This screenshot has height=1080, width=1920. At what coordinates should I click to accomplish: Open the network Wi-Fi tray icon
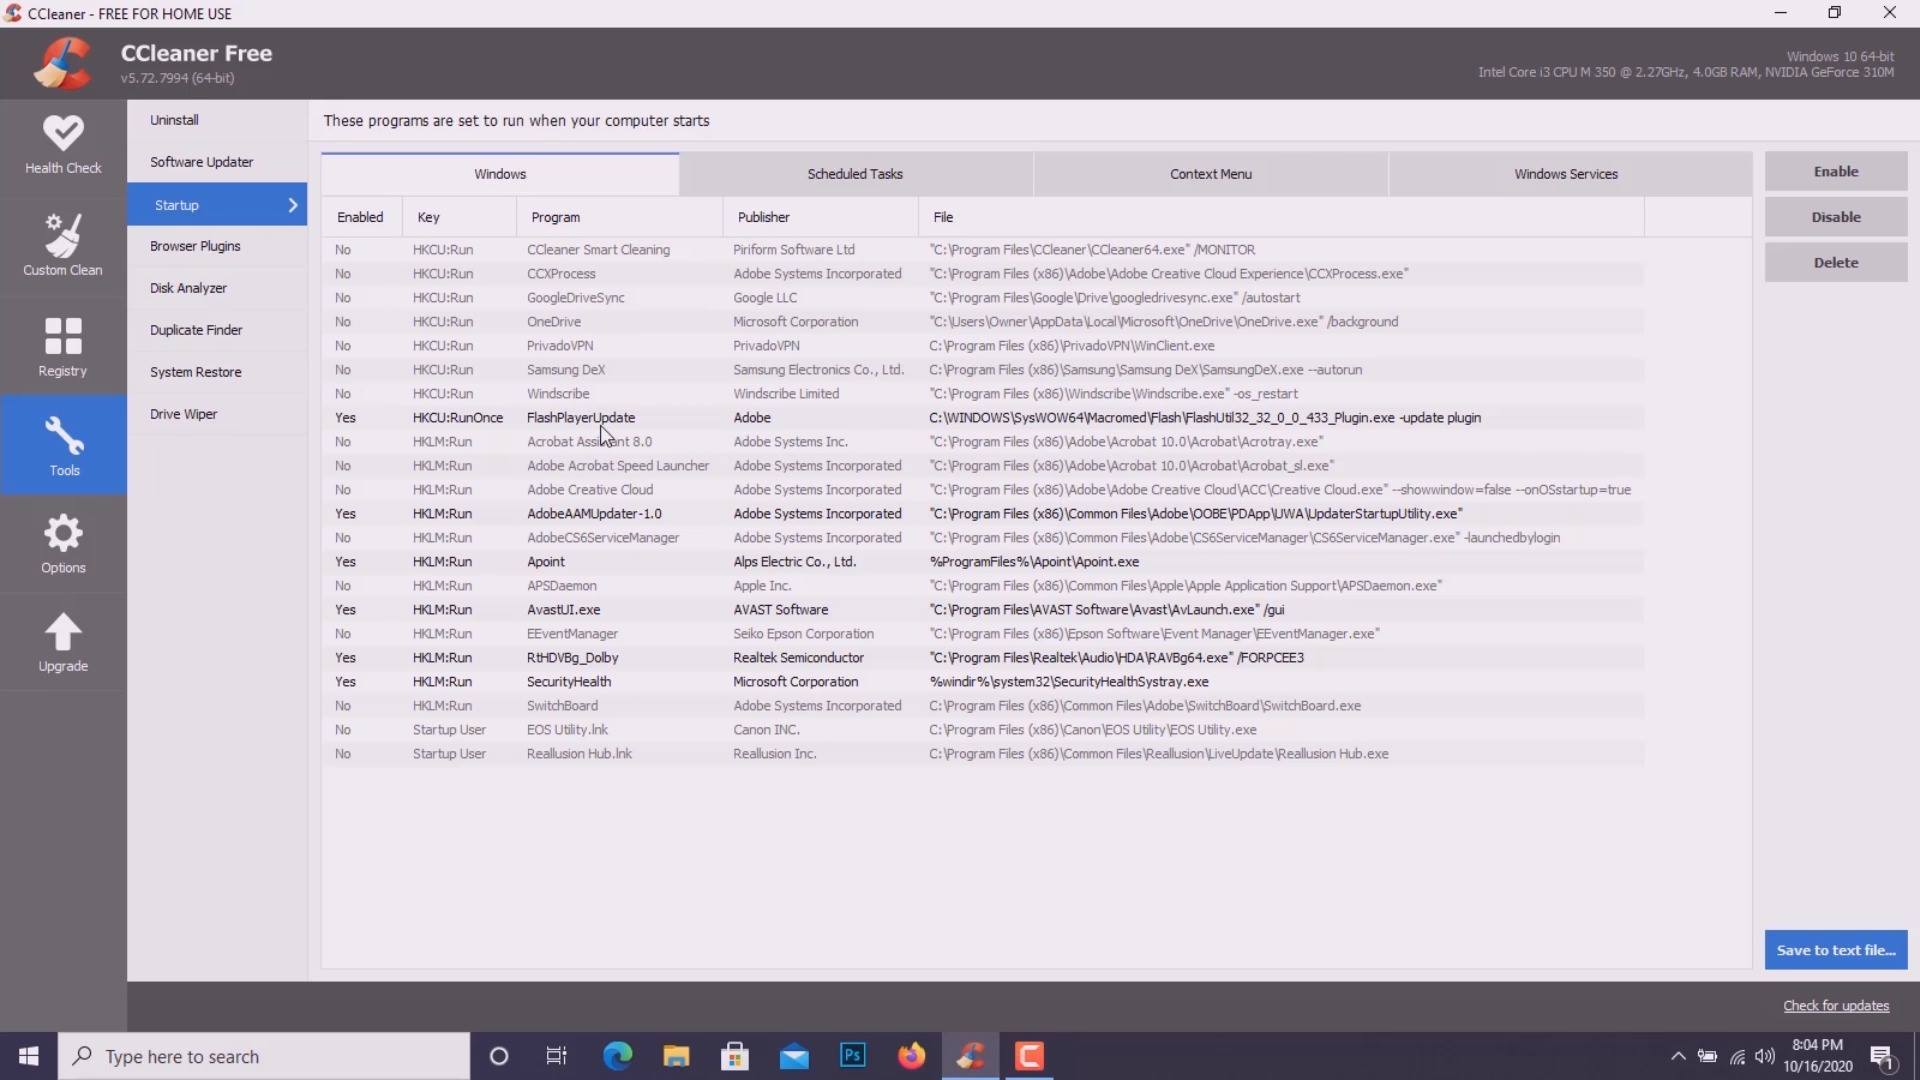(1737, 1056)
